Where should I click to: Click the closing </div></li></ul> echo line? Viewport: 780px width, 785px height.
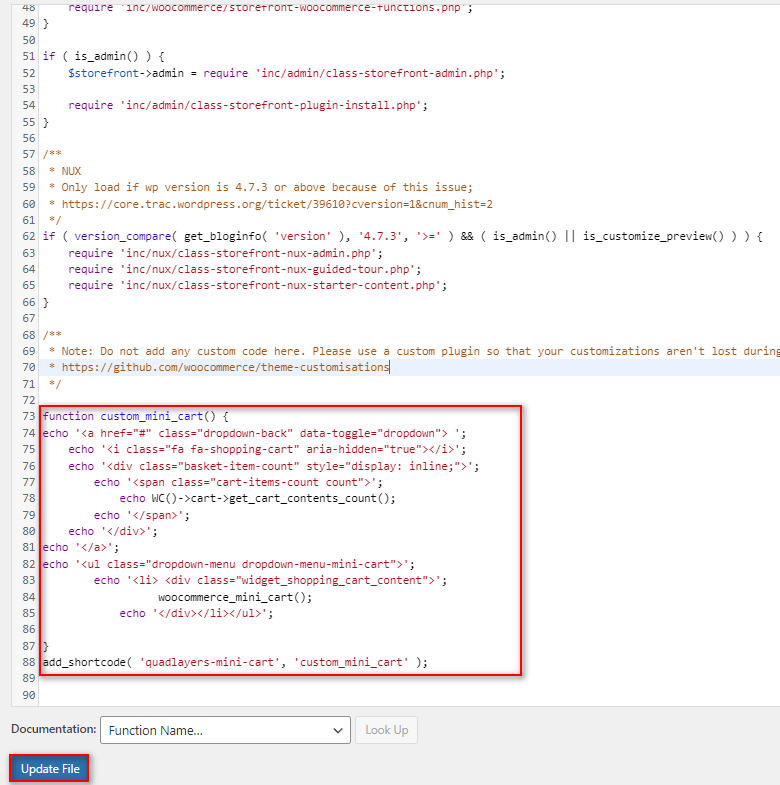point(196,613)
